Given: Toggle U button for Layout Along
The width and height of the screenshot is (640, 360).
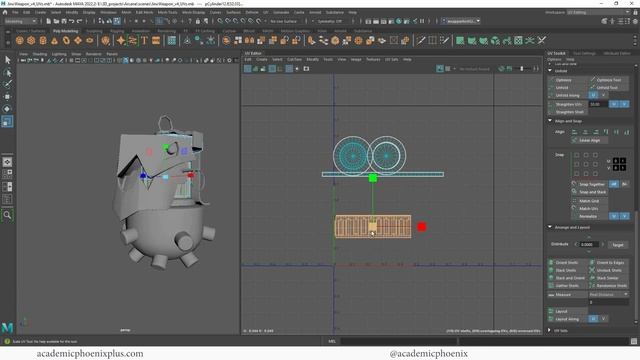Looking at the screenshot, I should 593,319.
